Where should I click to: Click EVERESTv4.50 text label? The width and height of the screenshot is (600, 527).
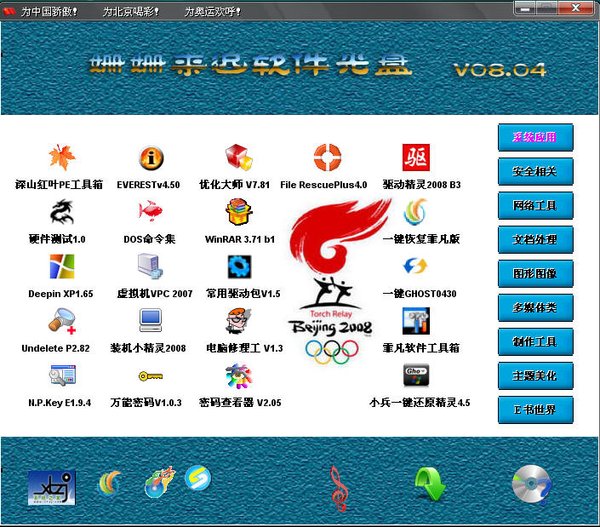[x=148, y=185]
